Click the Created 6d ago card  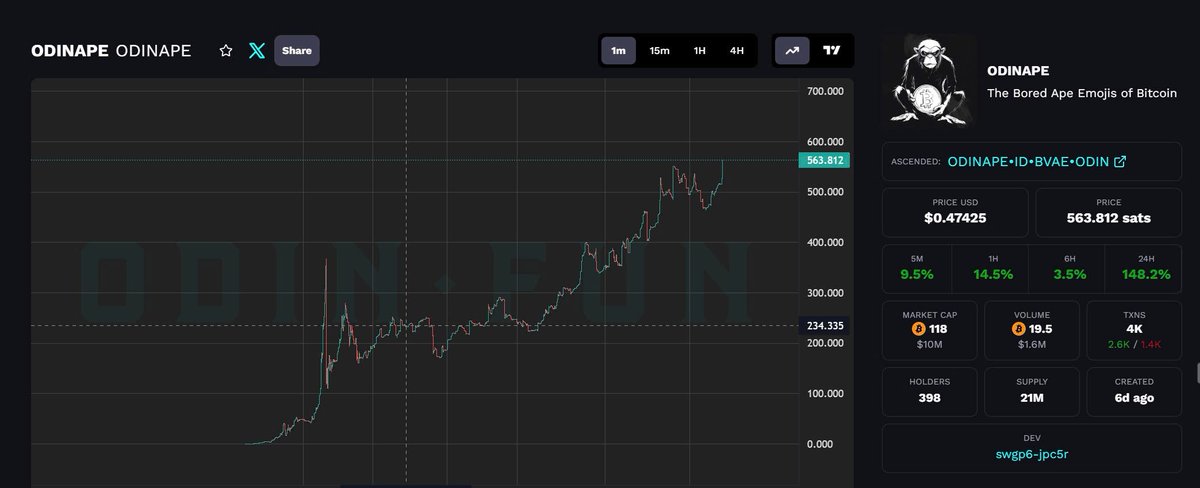(x=1134, y=391)
